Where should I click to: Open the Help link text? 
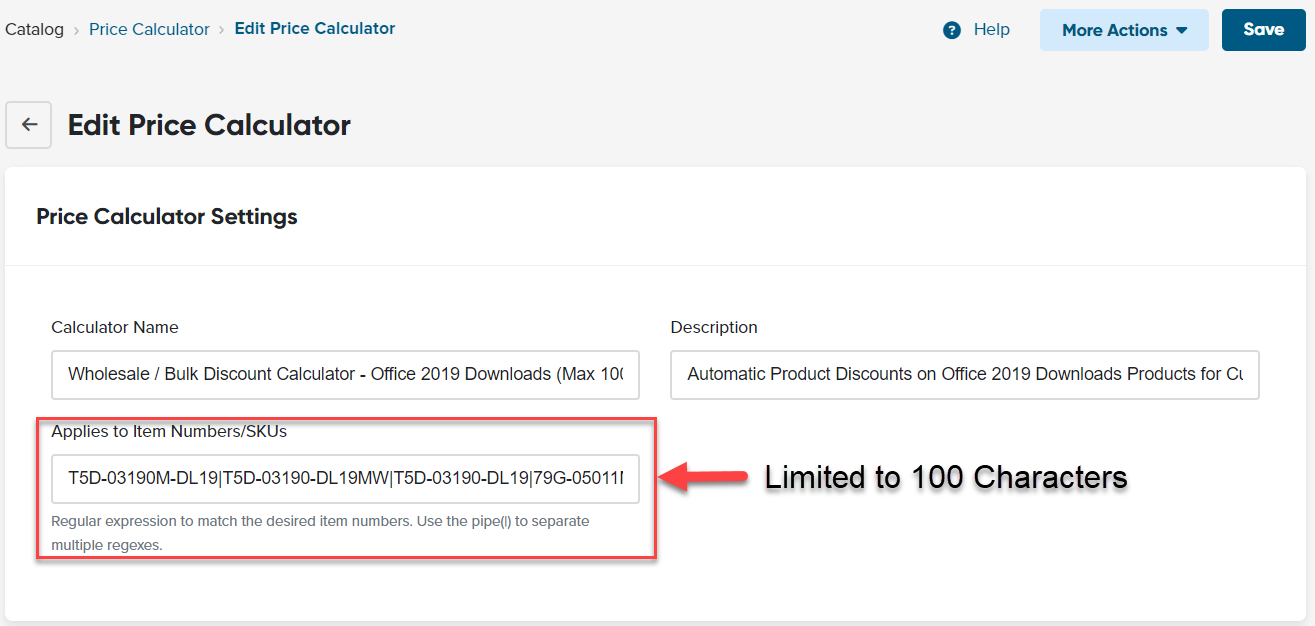point(991,30)
